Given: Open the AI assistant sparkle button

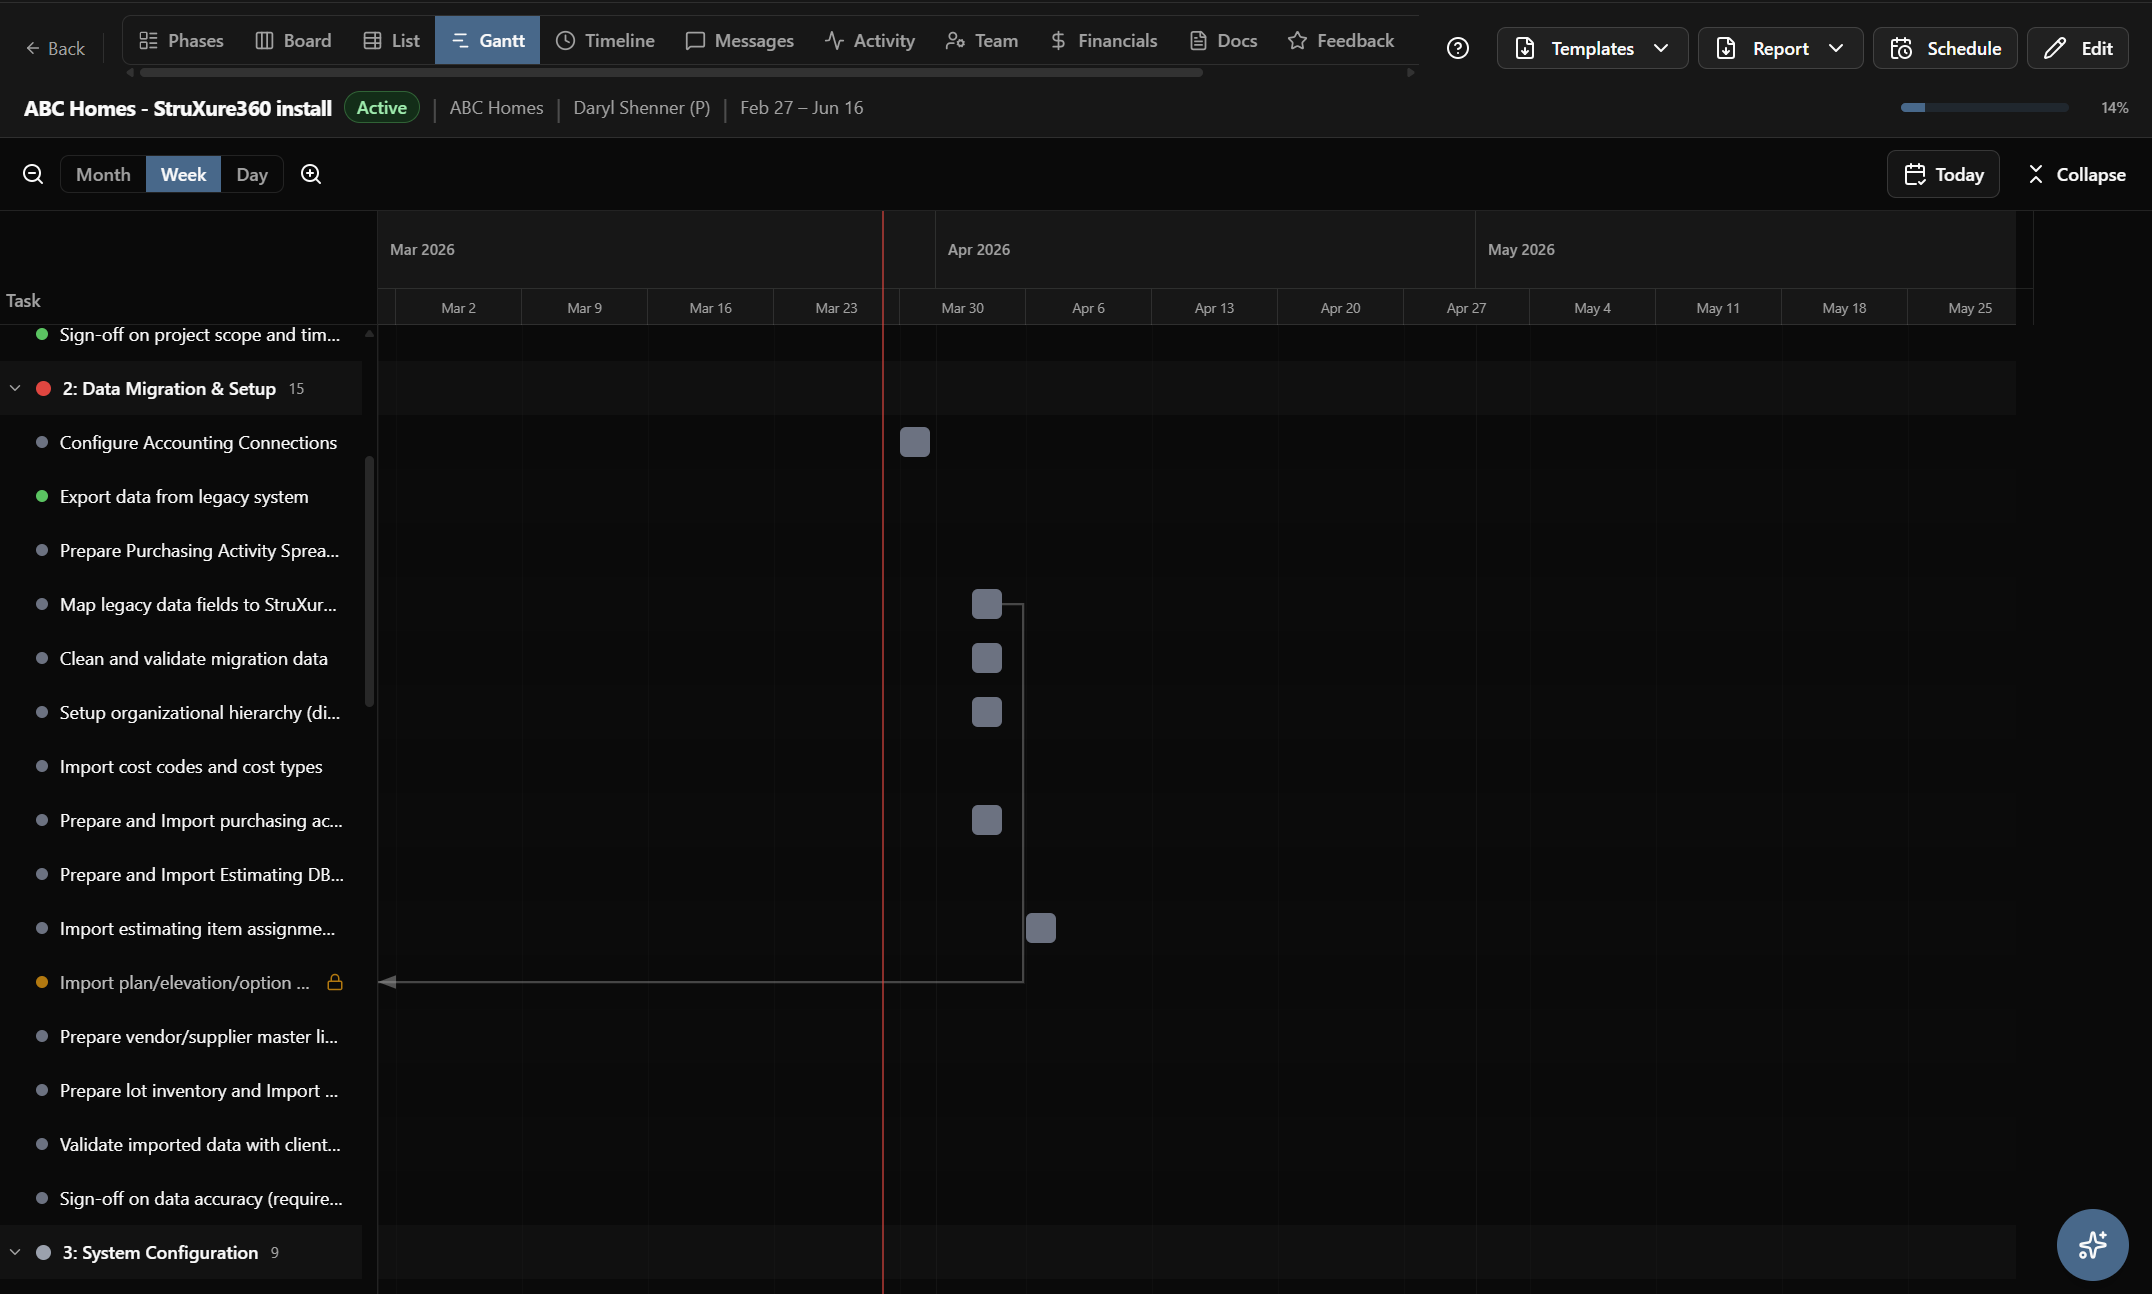Looking at the screenshot, I should [2092, 1245].
